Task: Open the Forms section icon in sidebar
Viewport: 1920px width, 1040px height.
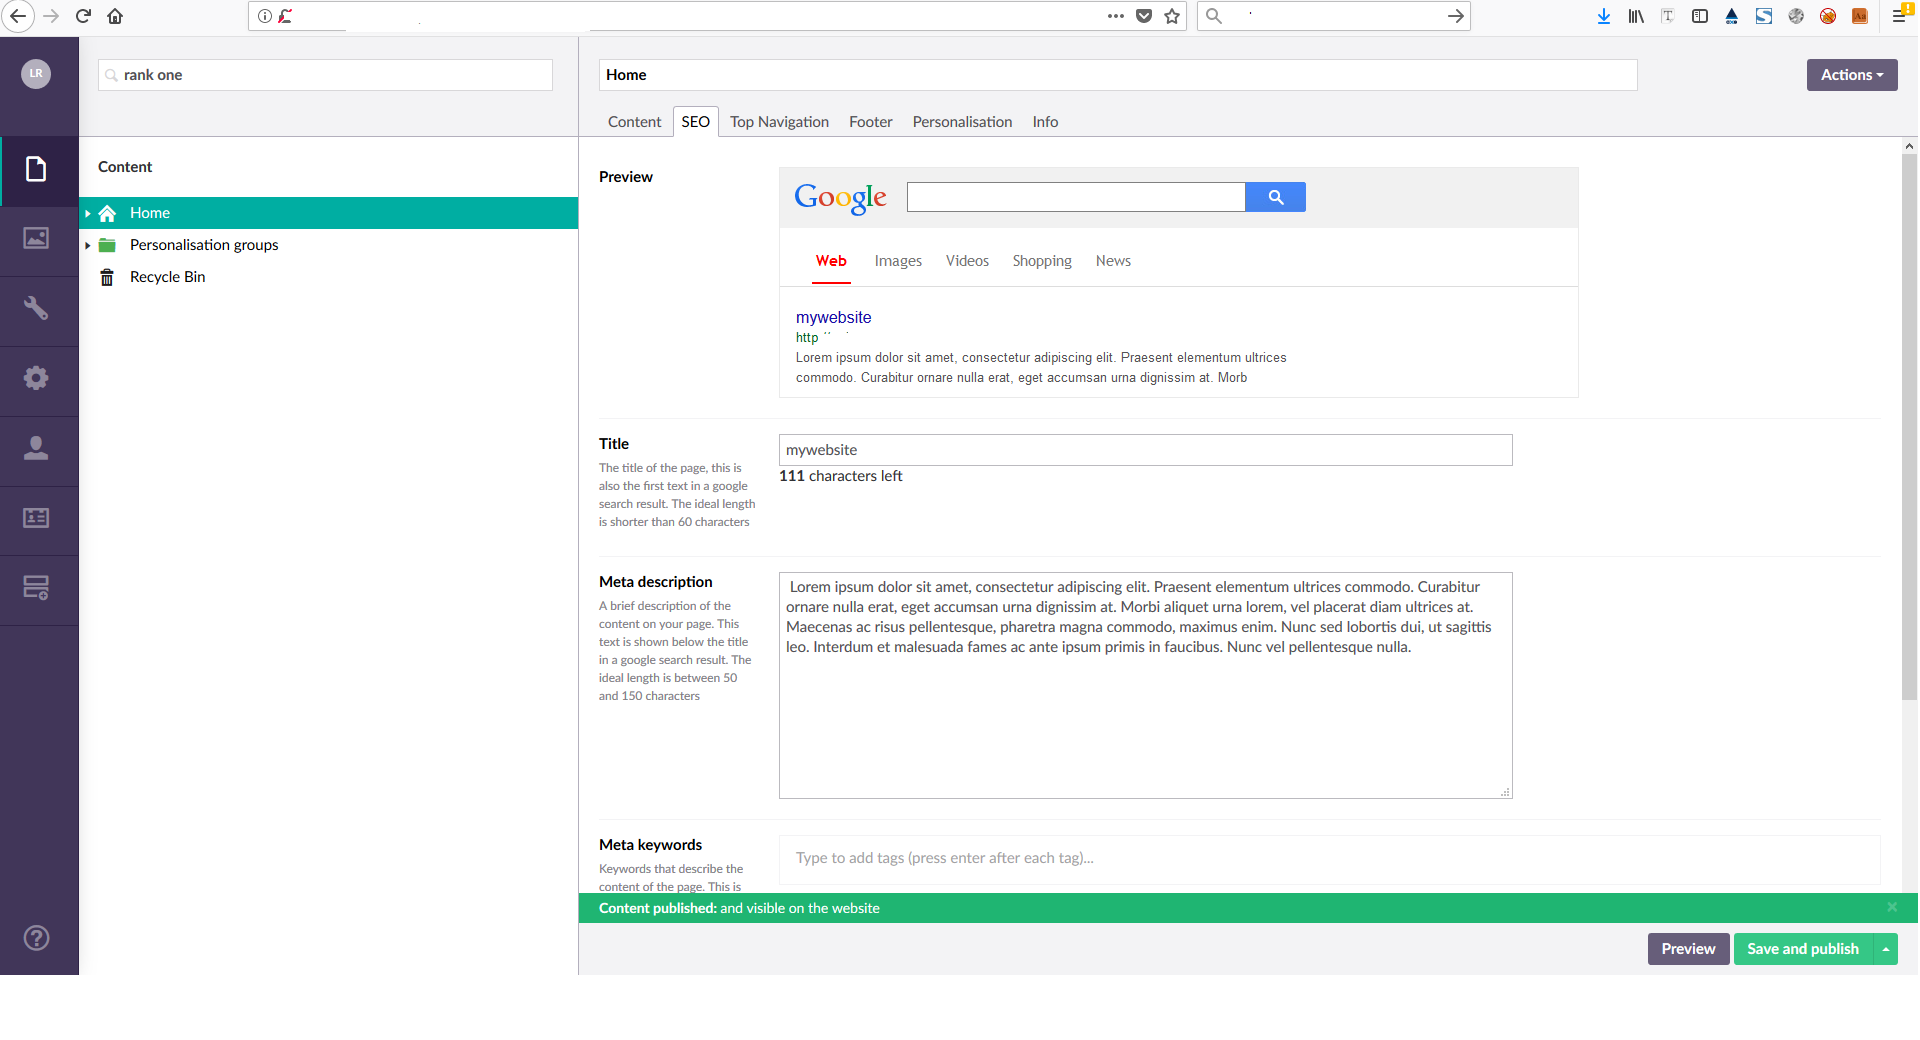Action: pos(36,588)
